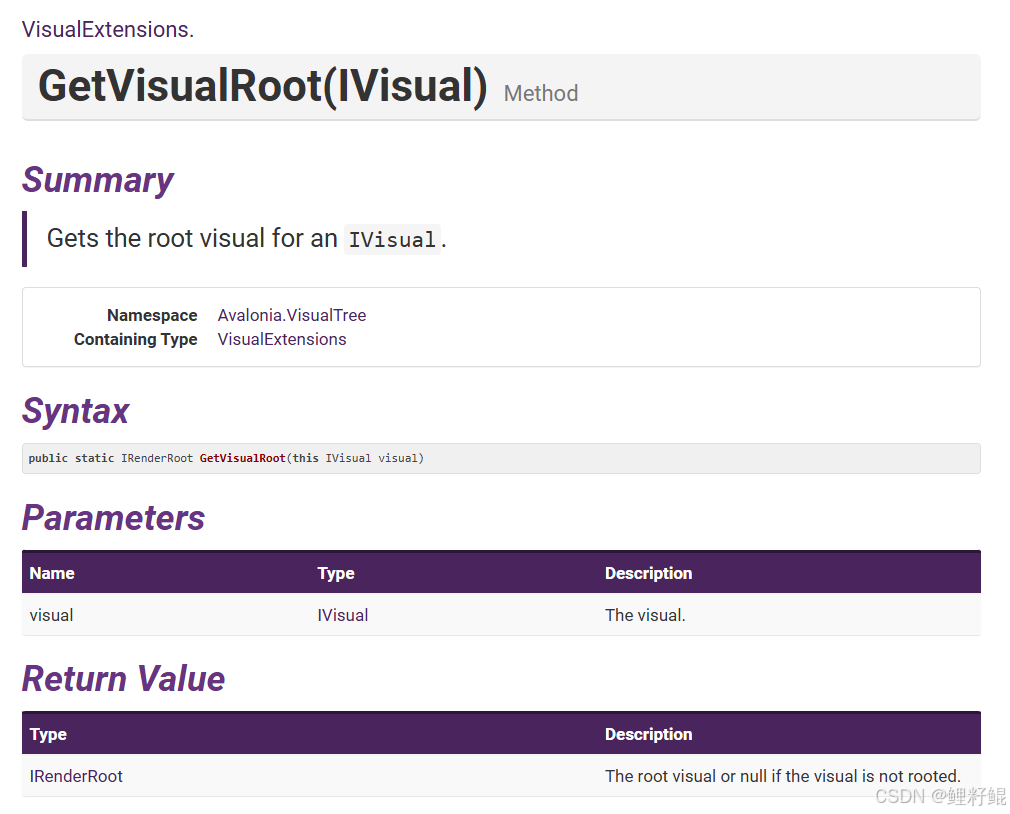The image size is (1010, 814).
Task: Click the Type column header under Return Value
Action: (47, 734)
